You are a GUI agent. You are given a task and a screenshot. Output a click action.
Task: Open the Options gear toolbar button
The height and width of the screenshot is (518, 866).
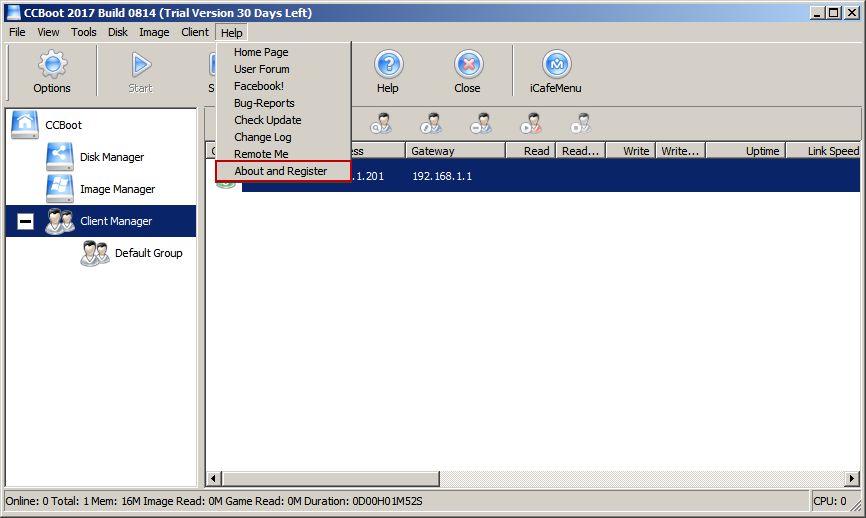[52, 71]
